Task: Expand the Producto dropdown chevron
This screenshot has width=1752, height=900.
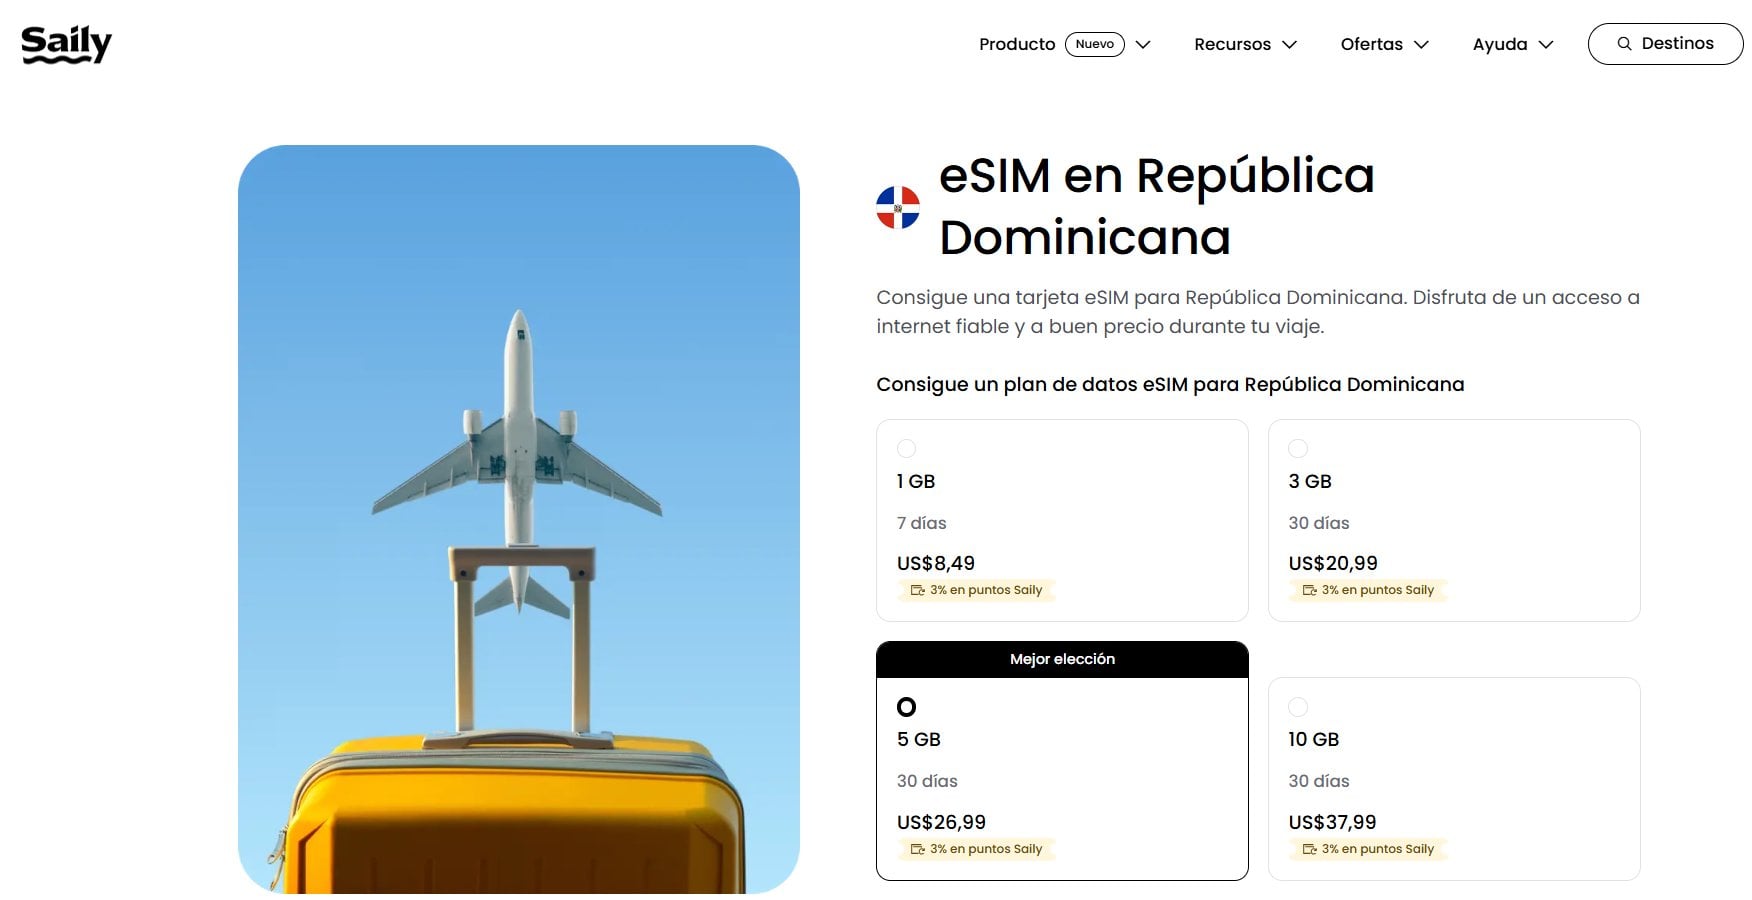Action: [1143, 45]
